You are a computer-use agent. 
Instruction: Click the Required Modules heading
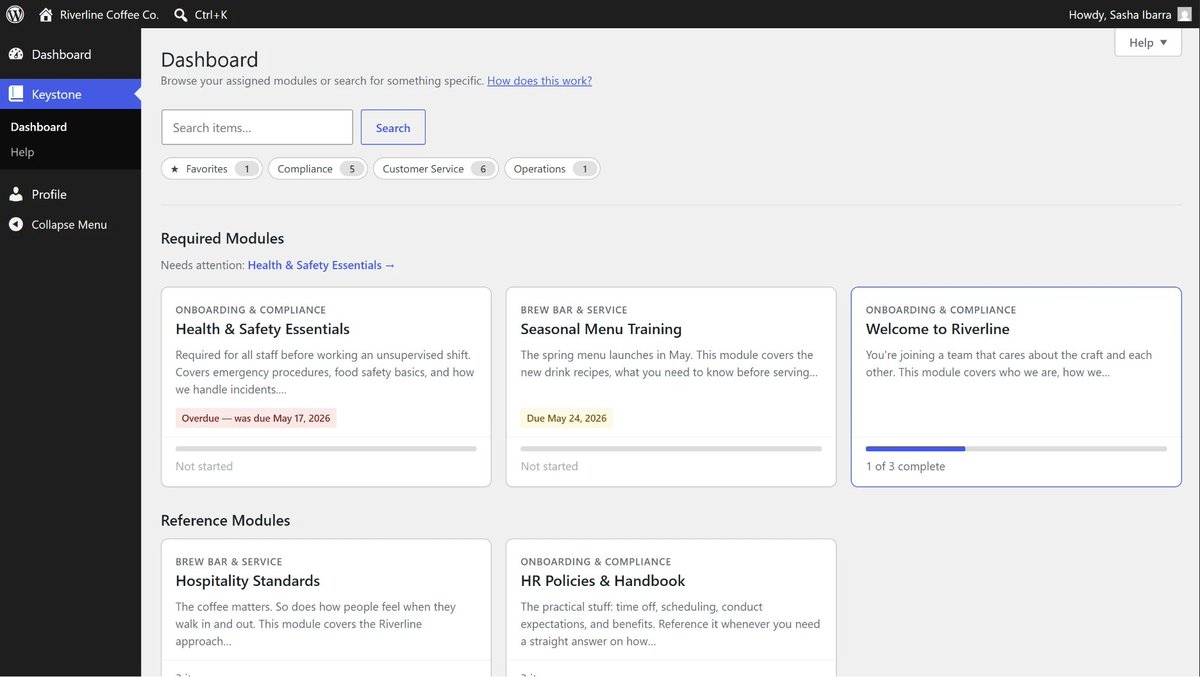tap(222, 238)
